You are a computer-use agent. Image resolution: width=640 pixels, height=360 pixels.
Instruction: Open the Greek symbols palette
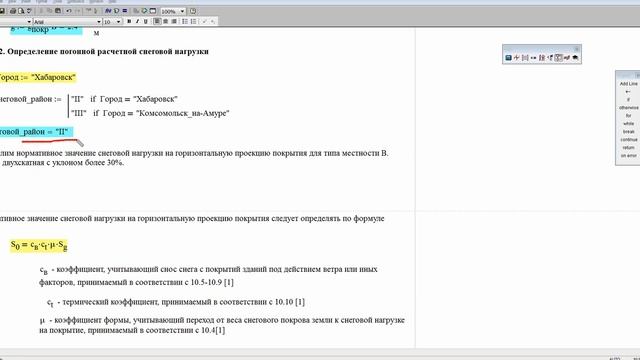[567, 58]
